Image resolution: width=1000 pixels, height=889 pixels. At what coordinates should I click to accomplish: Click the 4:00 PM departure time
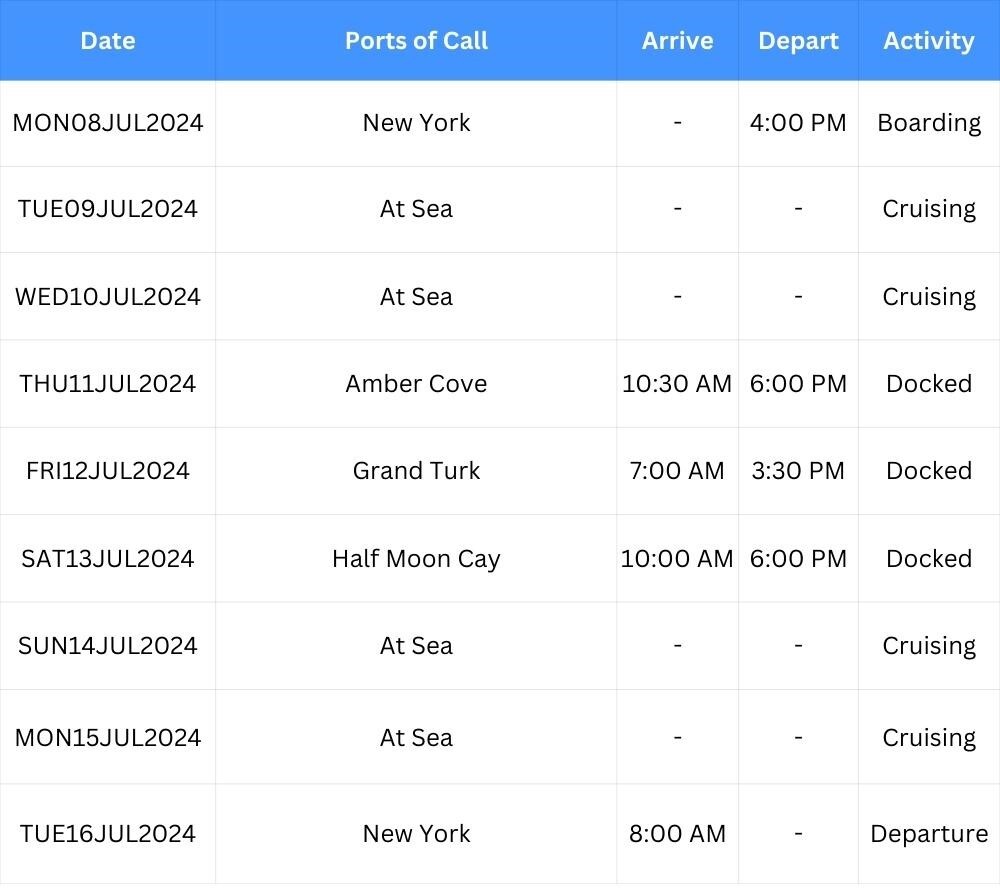pos(798,123)
